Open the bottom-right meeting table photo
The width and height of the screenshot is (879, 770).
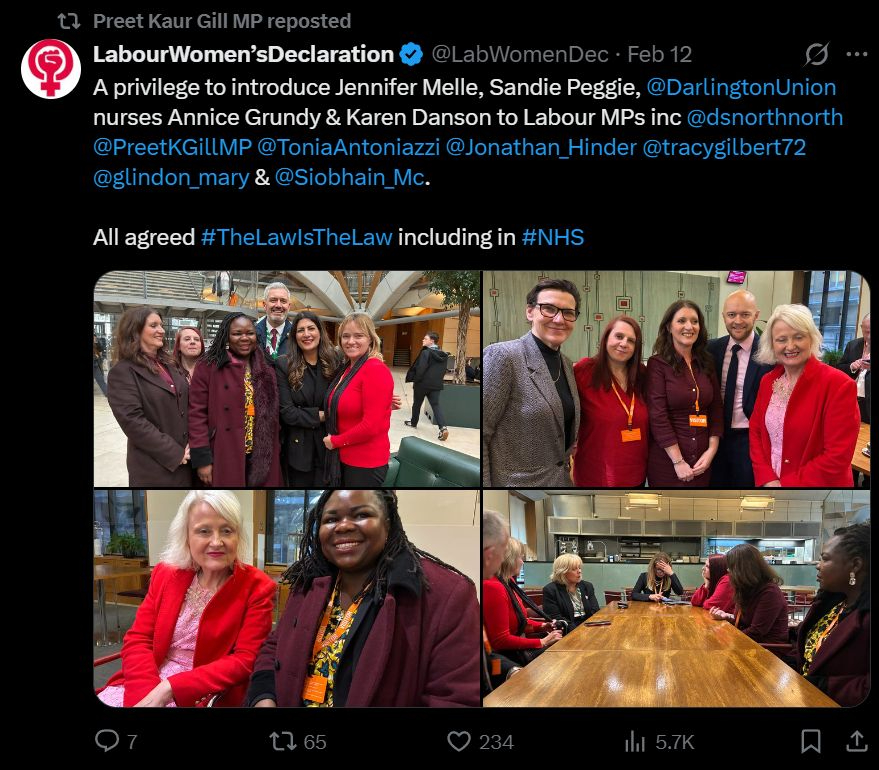point(677,599)
